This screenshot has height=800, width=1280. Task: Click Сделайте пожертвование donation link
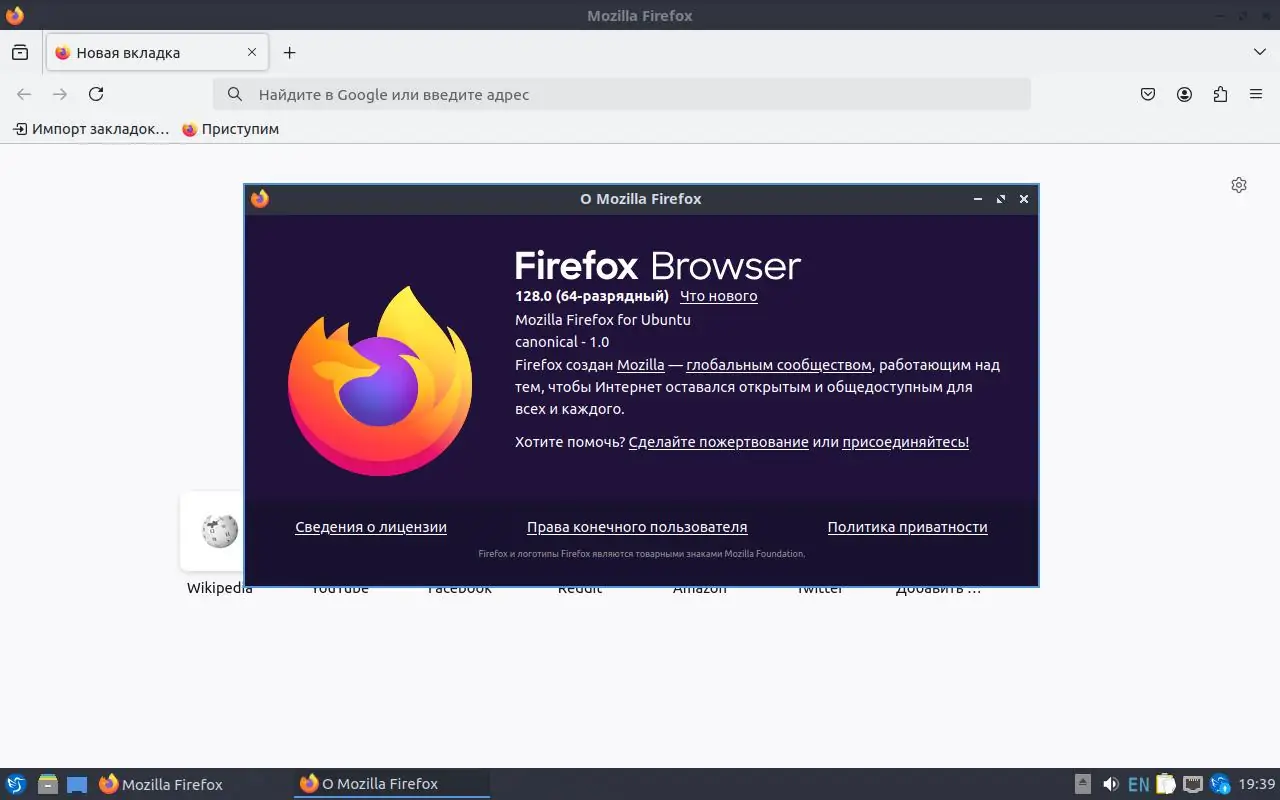coord(719,442)
